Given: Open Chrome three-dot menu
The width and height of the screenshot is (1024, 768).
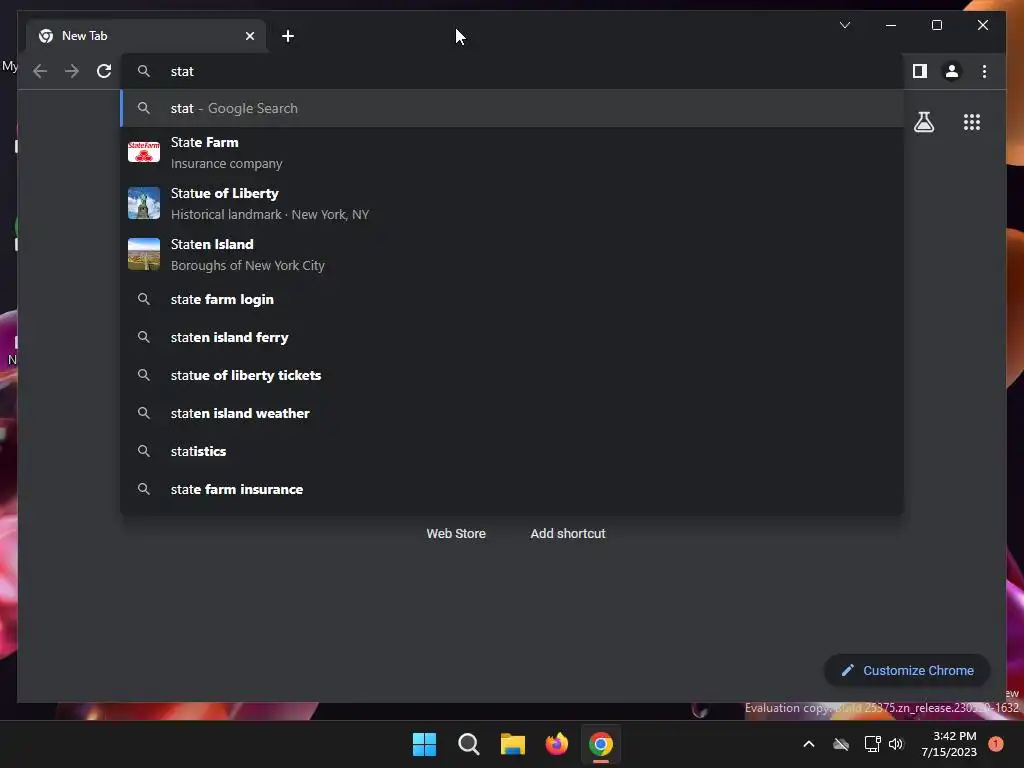Looking at the screenshot, I should (984, 71).
